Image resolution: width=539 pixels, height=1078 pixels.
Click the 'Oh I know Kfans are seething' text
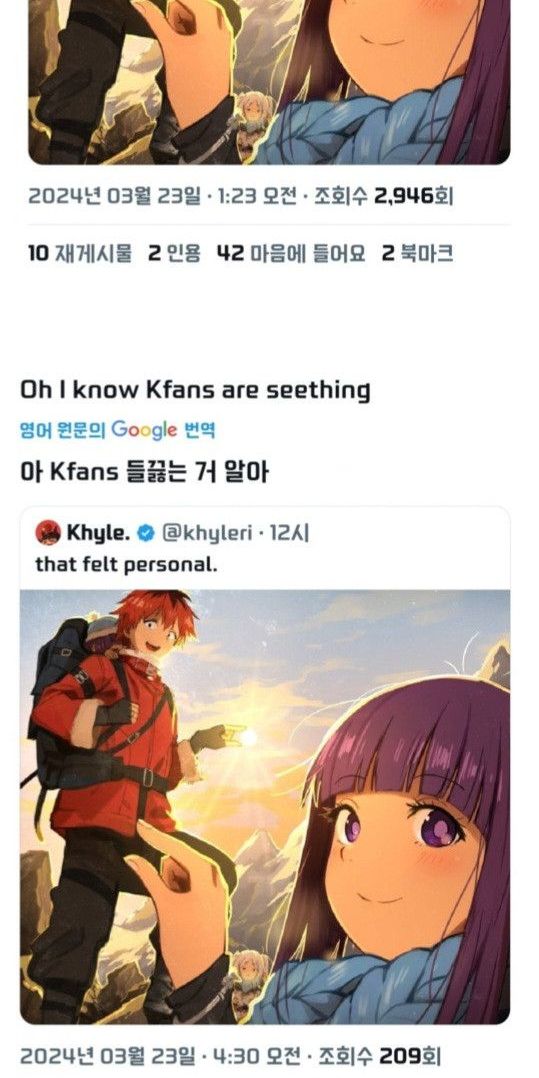click(195, 390)
